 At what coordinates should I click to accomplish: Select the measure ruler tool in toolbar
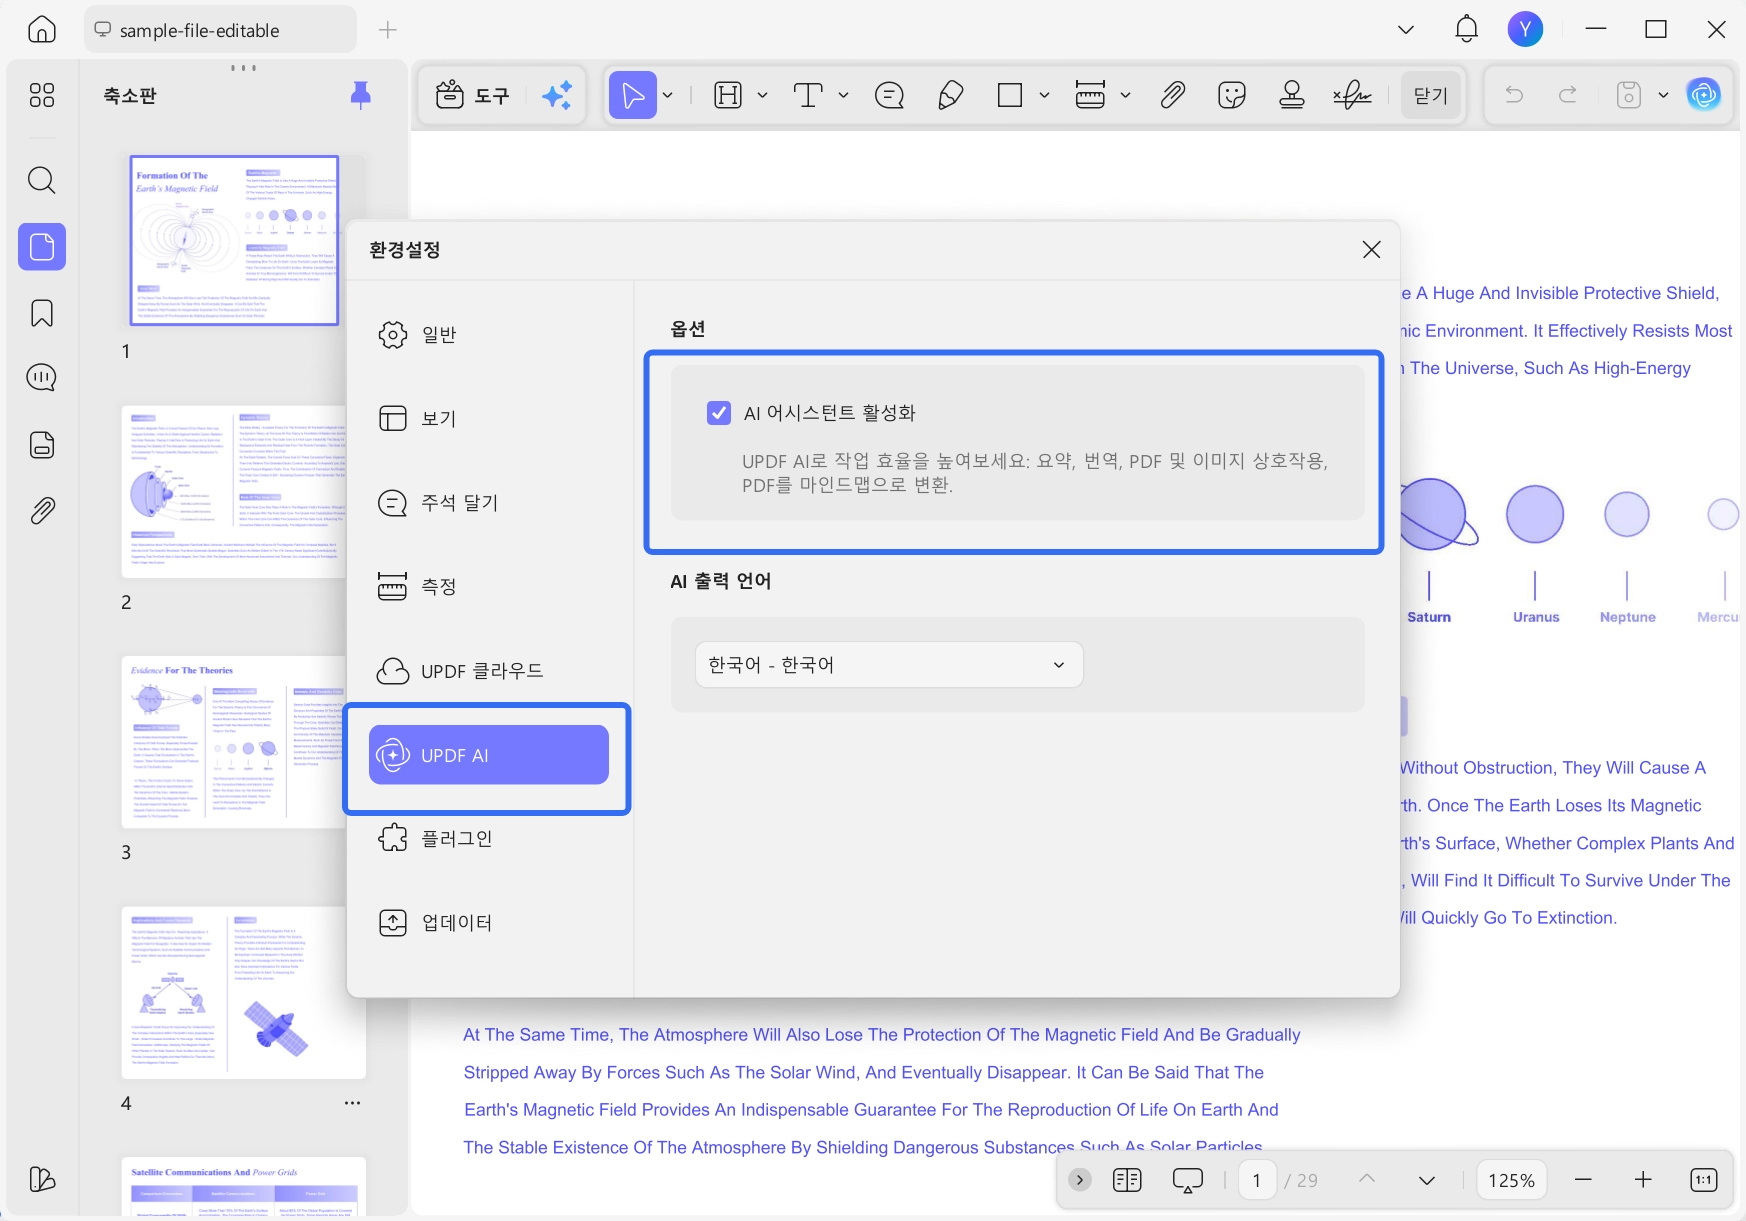point(1090,95)
